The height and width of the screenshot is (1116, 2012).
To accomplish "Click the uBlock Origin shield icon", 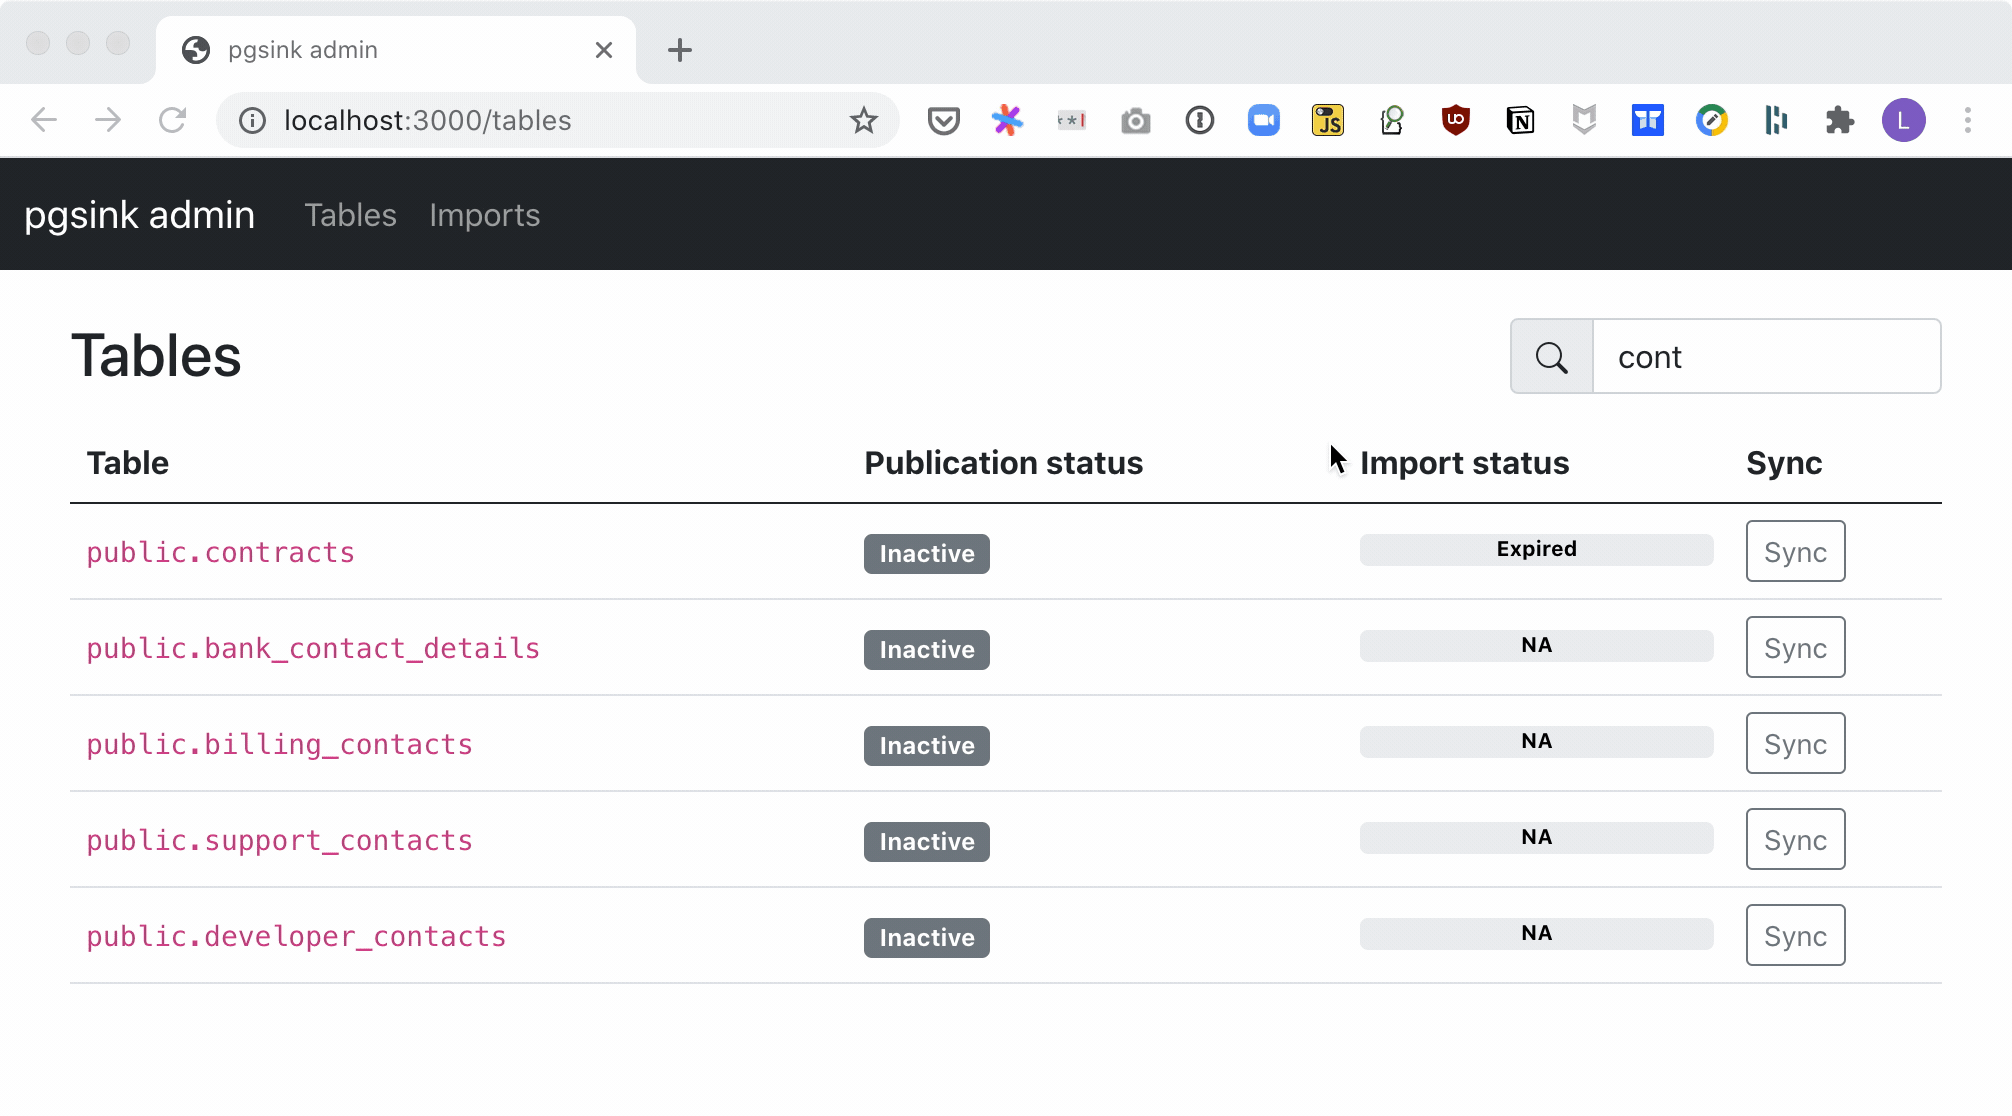I will (x=1456, y=121).
